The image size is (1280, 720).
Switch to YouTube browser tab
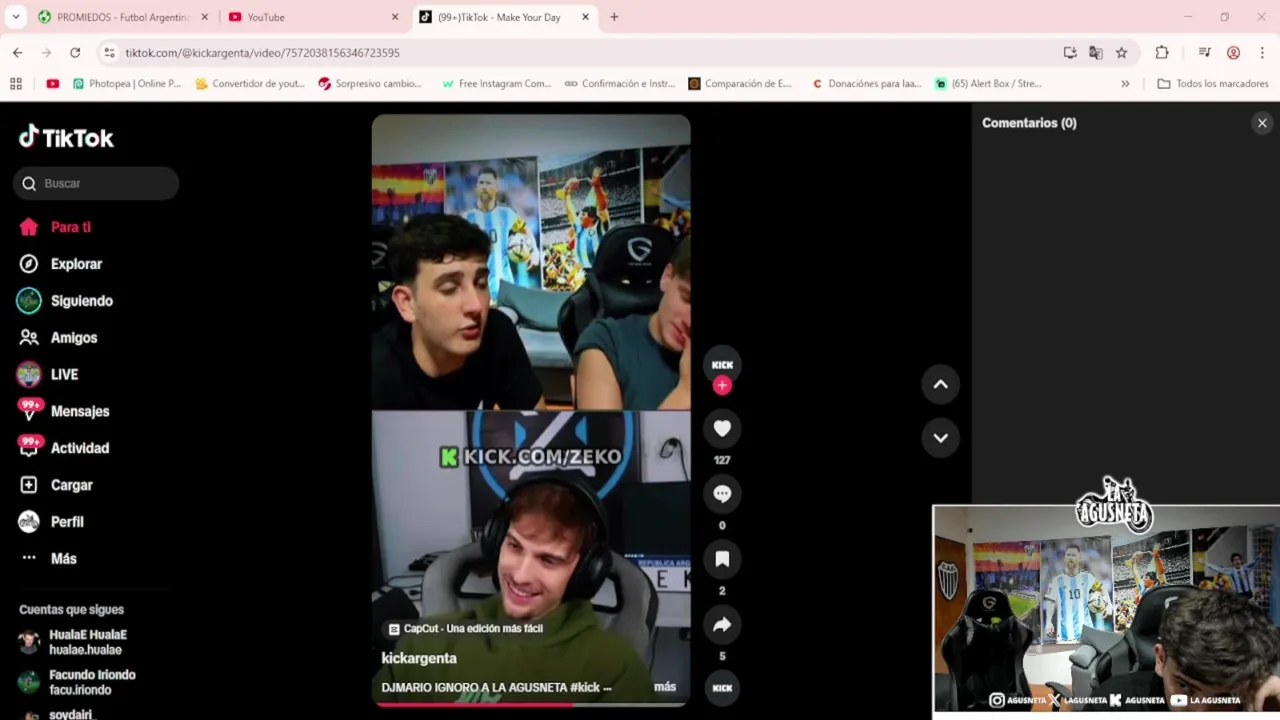coord(313,17)
